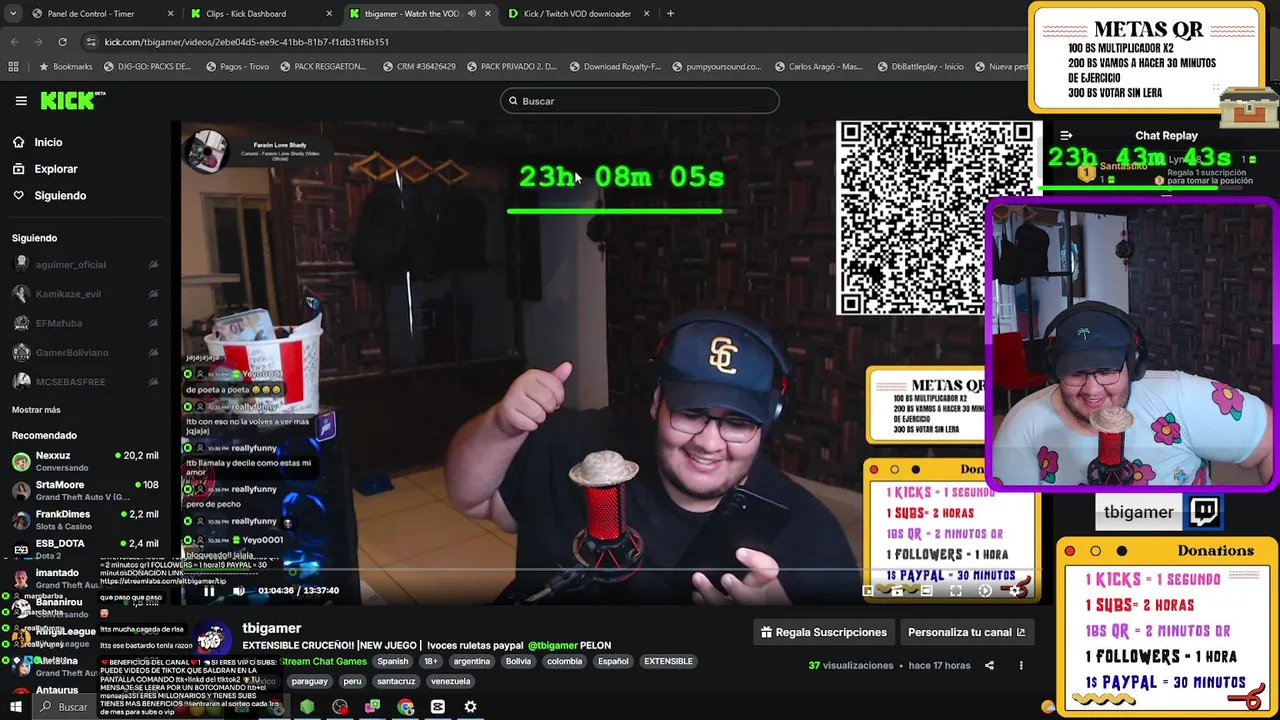
Task: Select the argentina tag
Action: 471,661
